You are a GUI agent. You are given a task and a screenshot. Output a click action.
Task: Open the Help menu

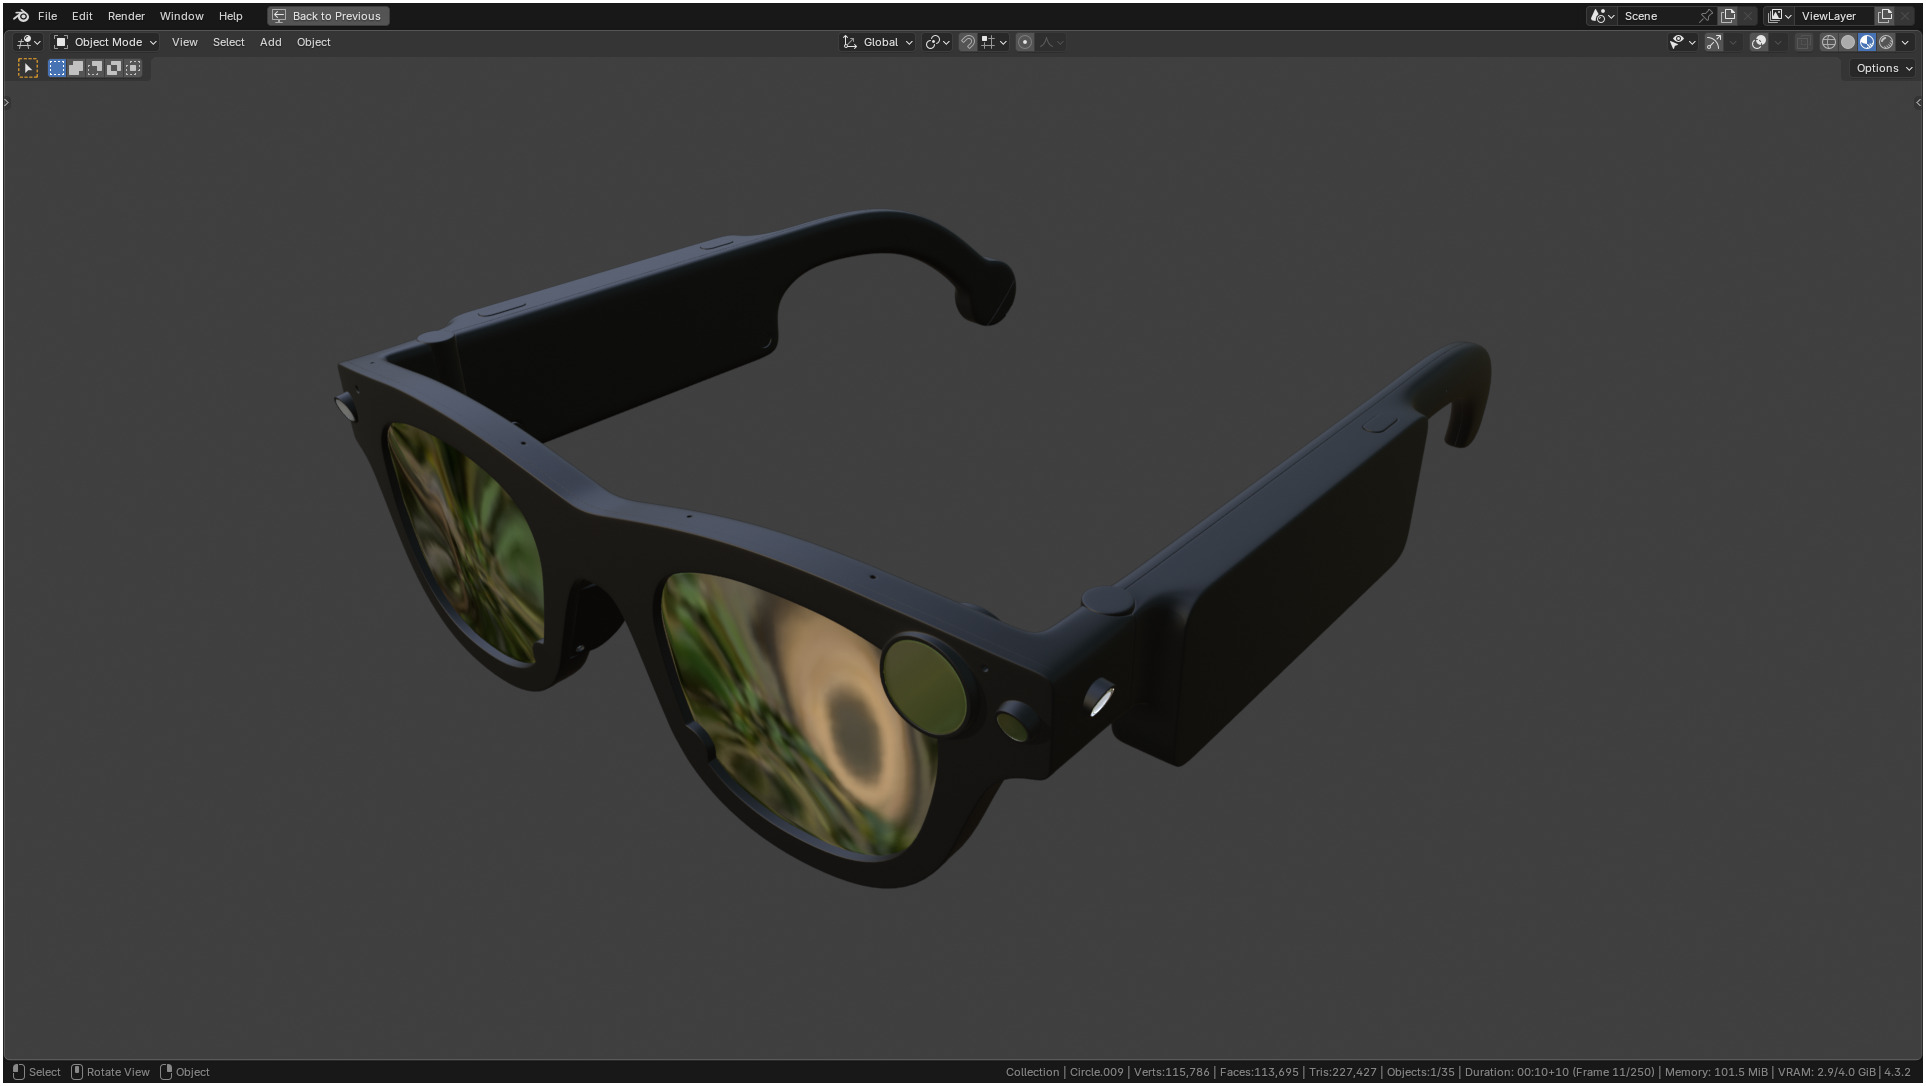(x=230, y=16)
